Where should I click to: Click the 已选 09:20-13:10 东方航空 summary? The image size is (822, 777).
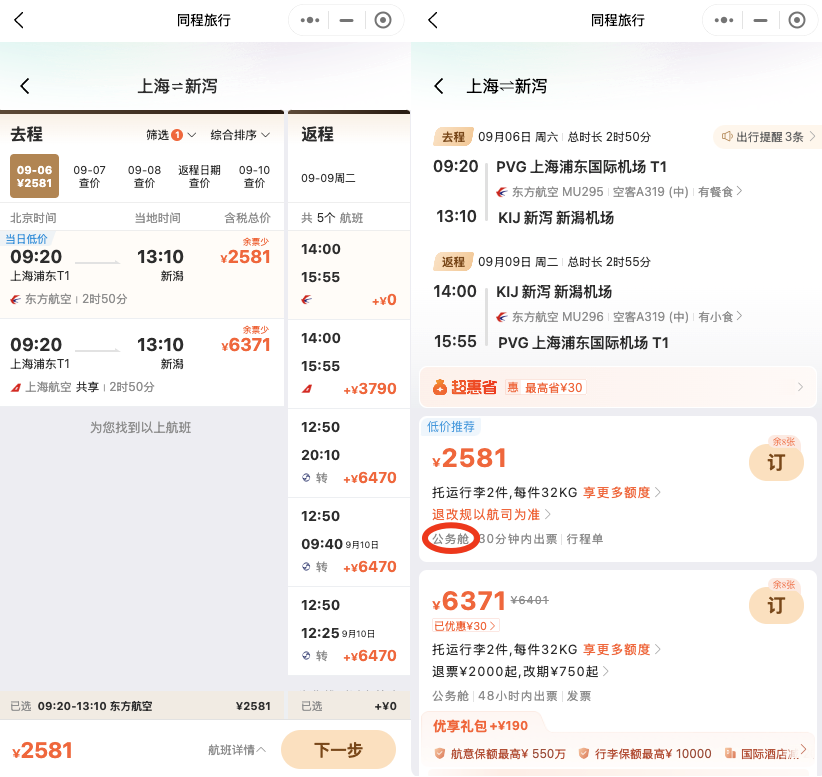[140, 706]
